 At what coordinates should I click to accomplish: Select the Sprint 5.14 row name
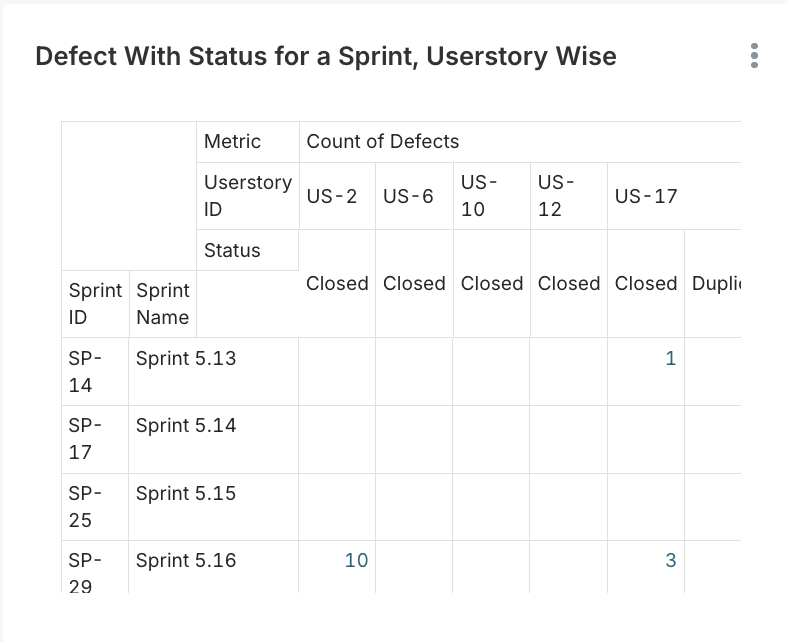tap(186, 425)
